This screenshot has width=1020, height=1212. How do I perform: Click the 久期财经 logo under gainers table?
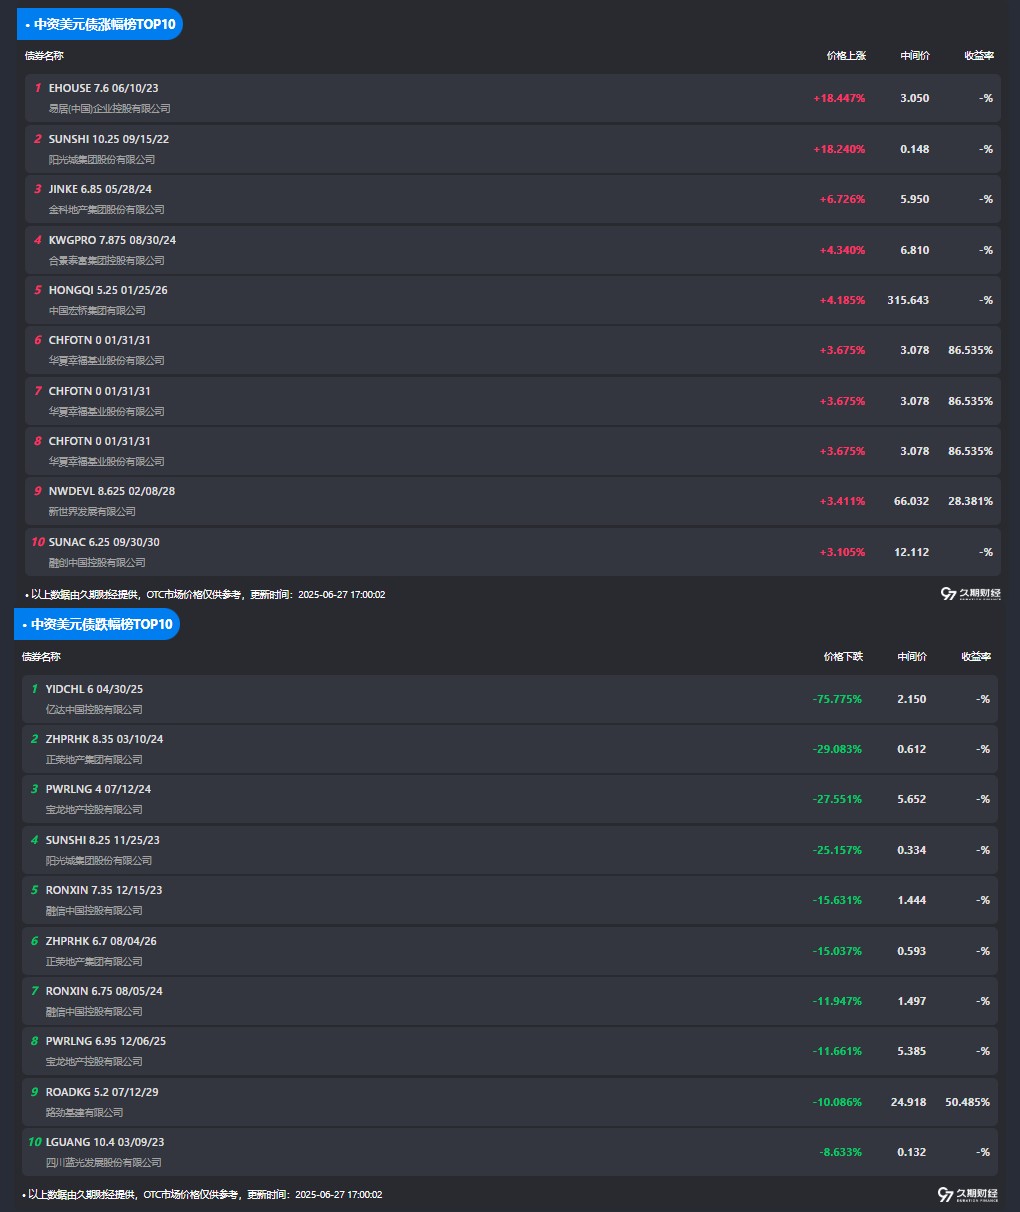coord(969,594)
